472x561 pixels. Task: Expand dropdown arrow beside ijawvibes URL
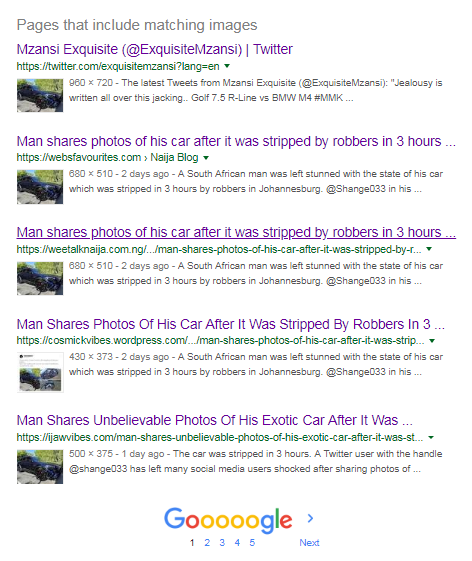(431, 438)
